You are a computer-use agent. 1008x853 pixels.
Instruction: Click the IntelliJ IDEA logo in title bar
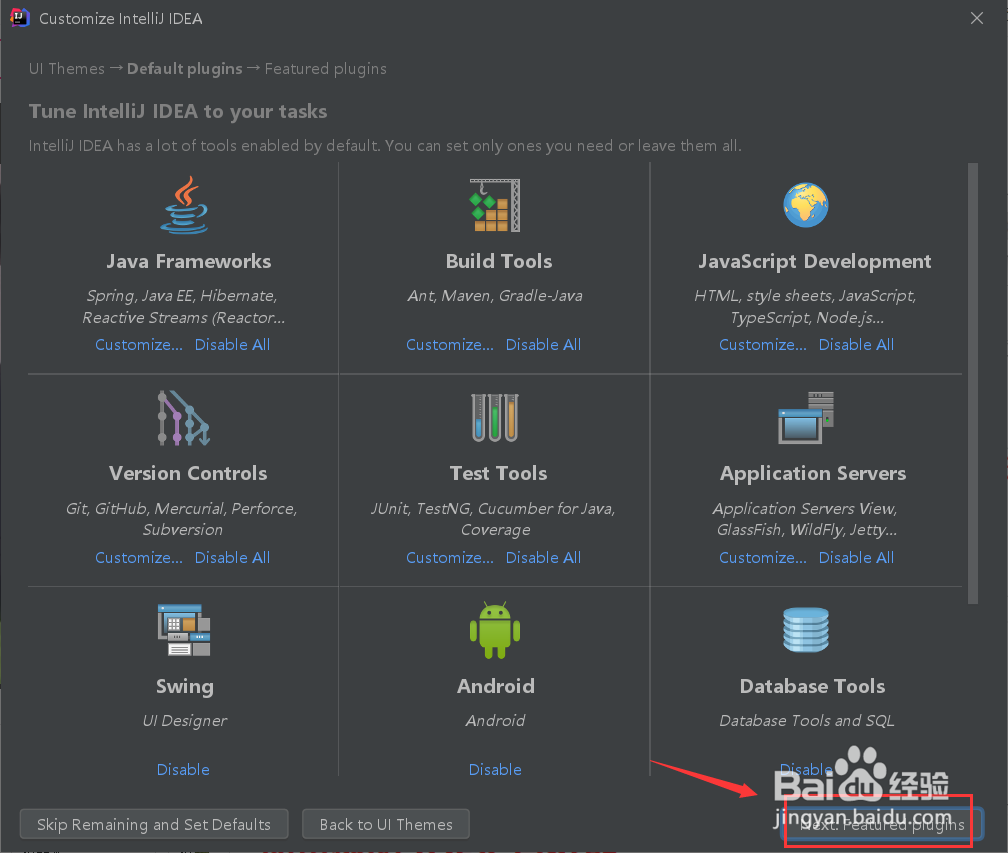(x=19, y=18)
